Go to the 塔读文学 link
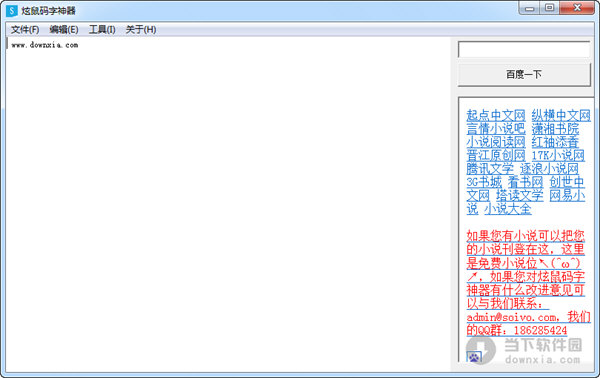This screenshot has height=378, width=600. [520, 196]
